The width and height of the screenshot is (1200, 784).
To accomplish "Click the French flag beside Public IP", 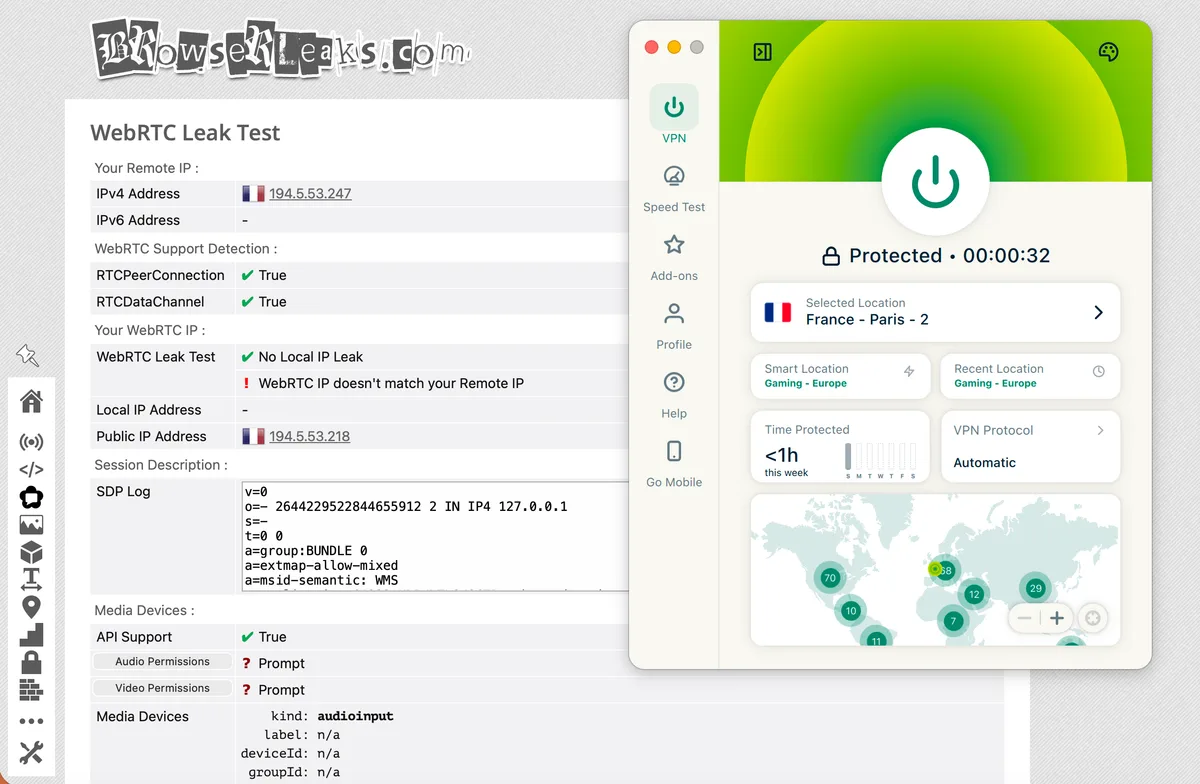I will coord(253,436).
